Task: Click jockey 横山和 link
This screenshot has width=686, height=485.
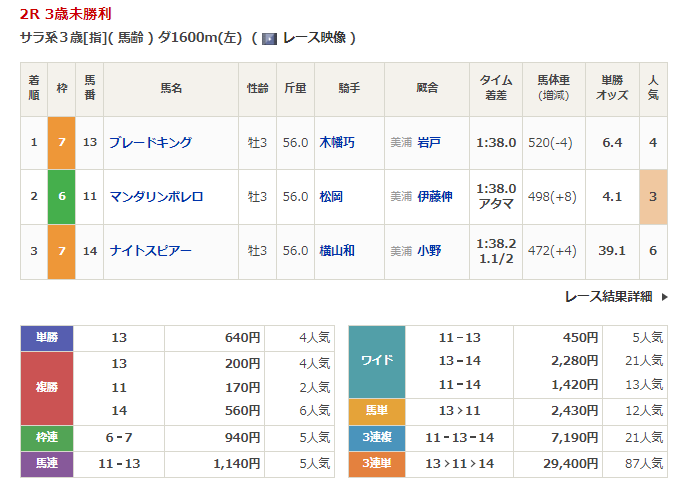Action: point(338,251)
